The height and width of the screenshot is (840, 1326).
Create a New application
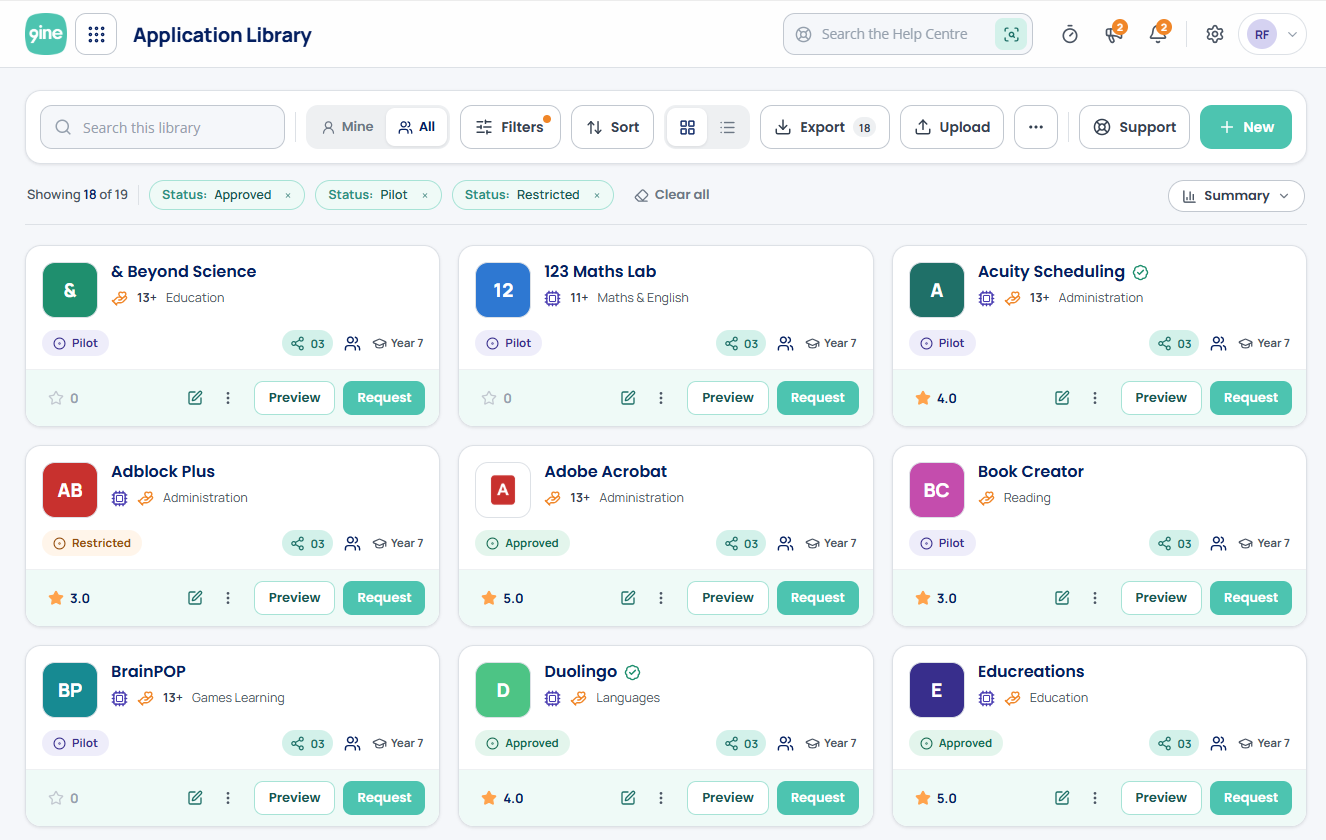[x=1246, y=127]
